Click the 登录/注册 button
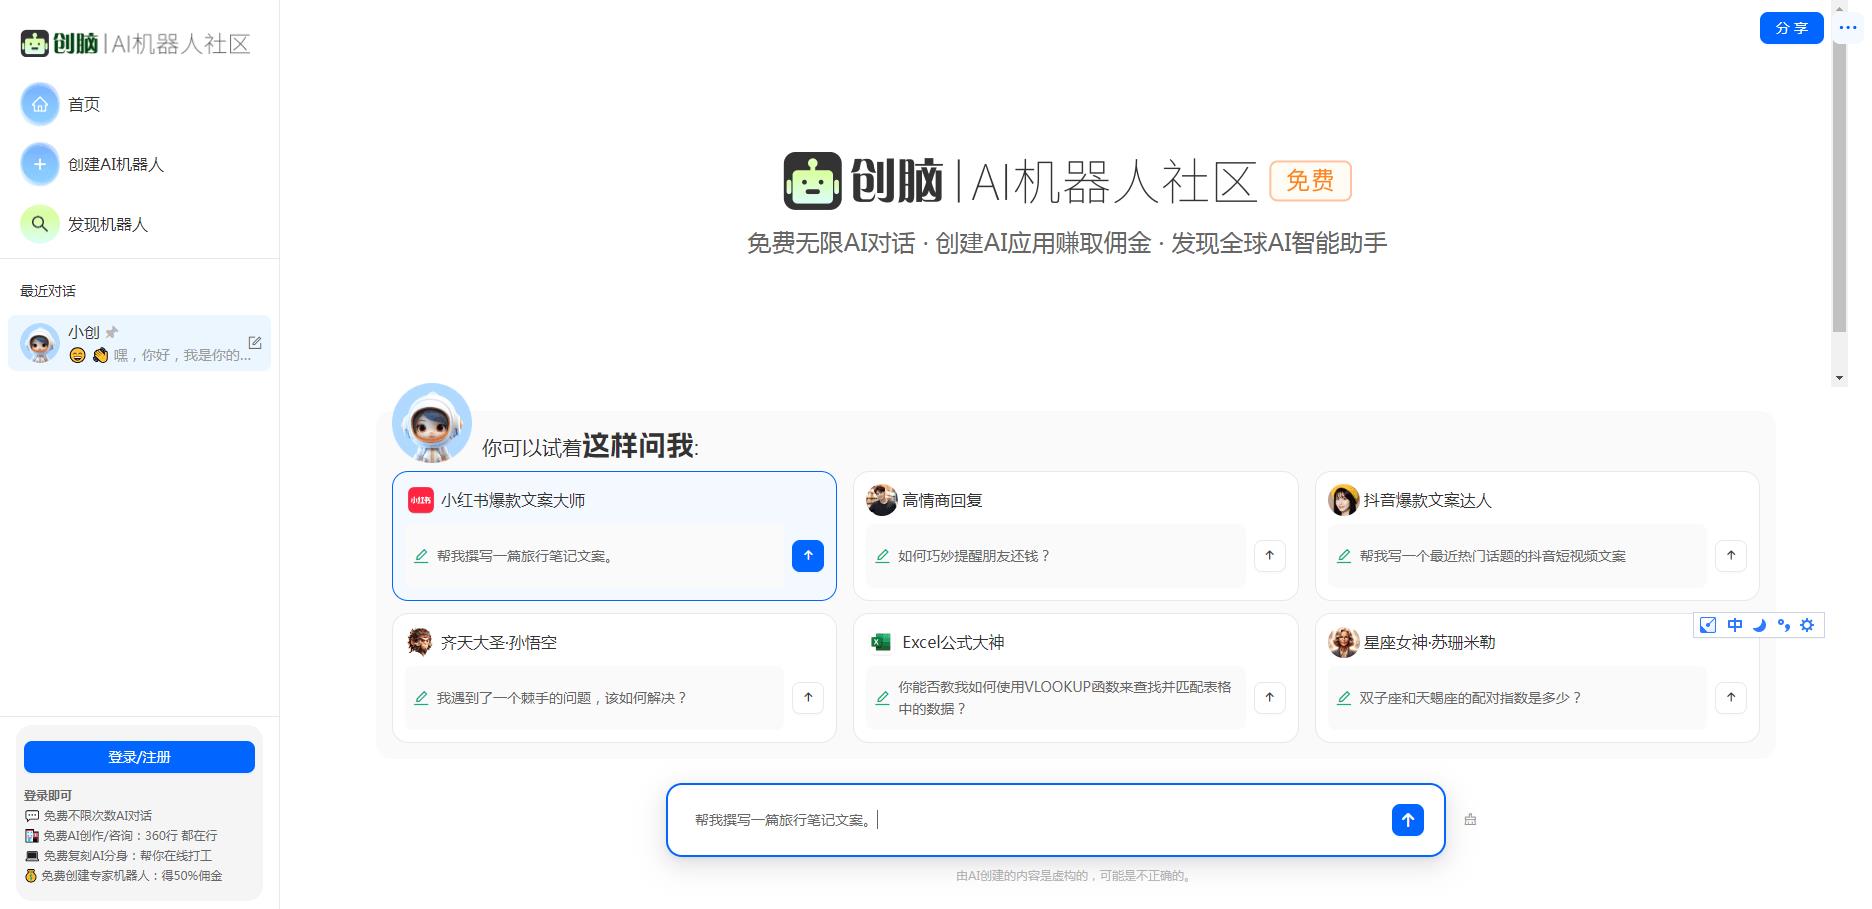The image size is (1872, 909). (x=139, y=756)
